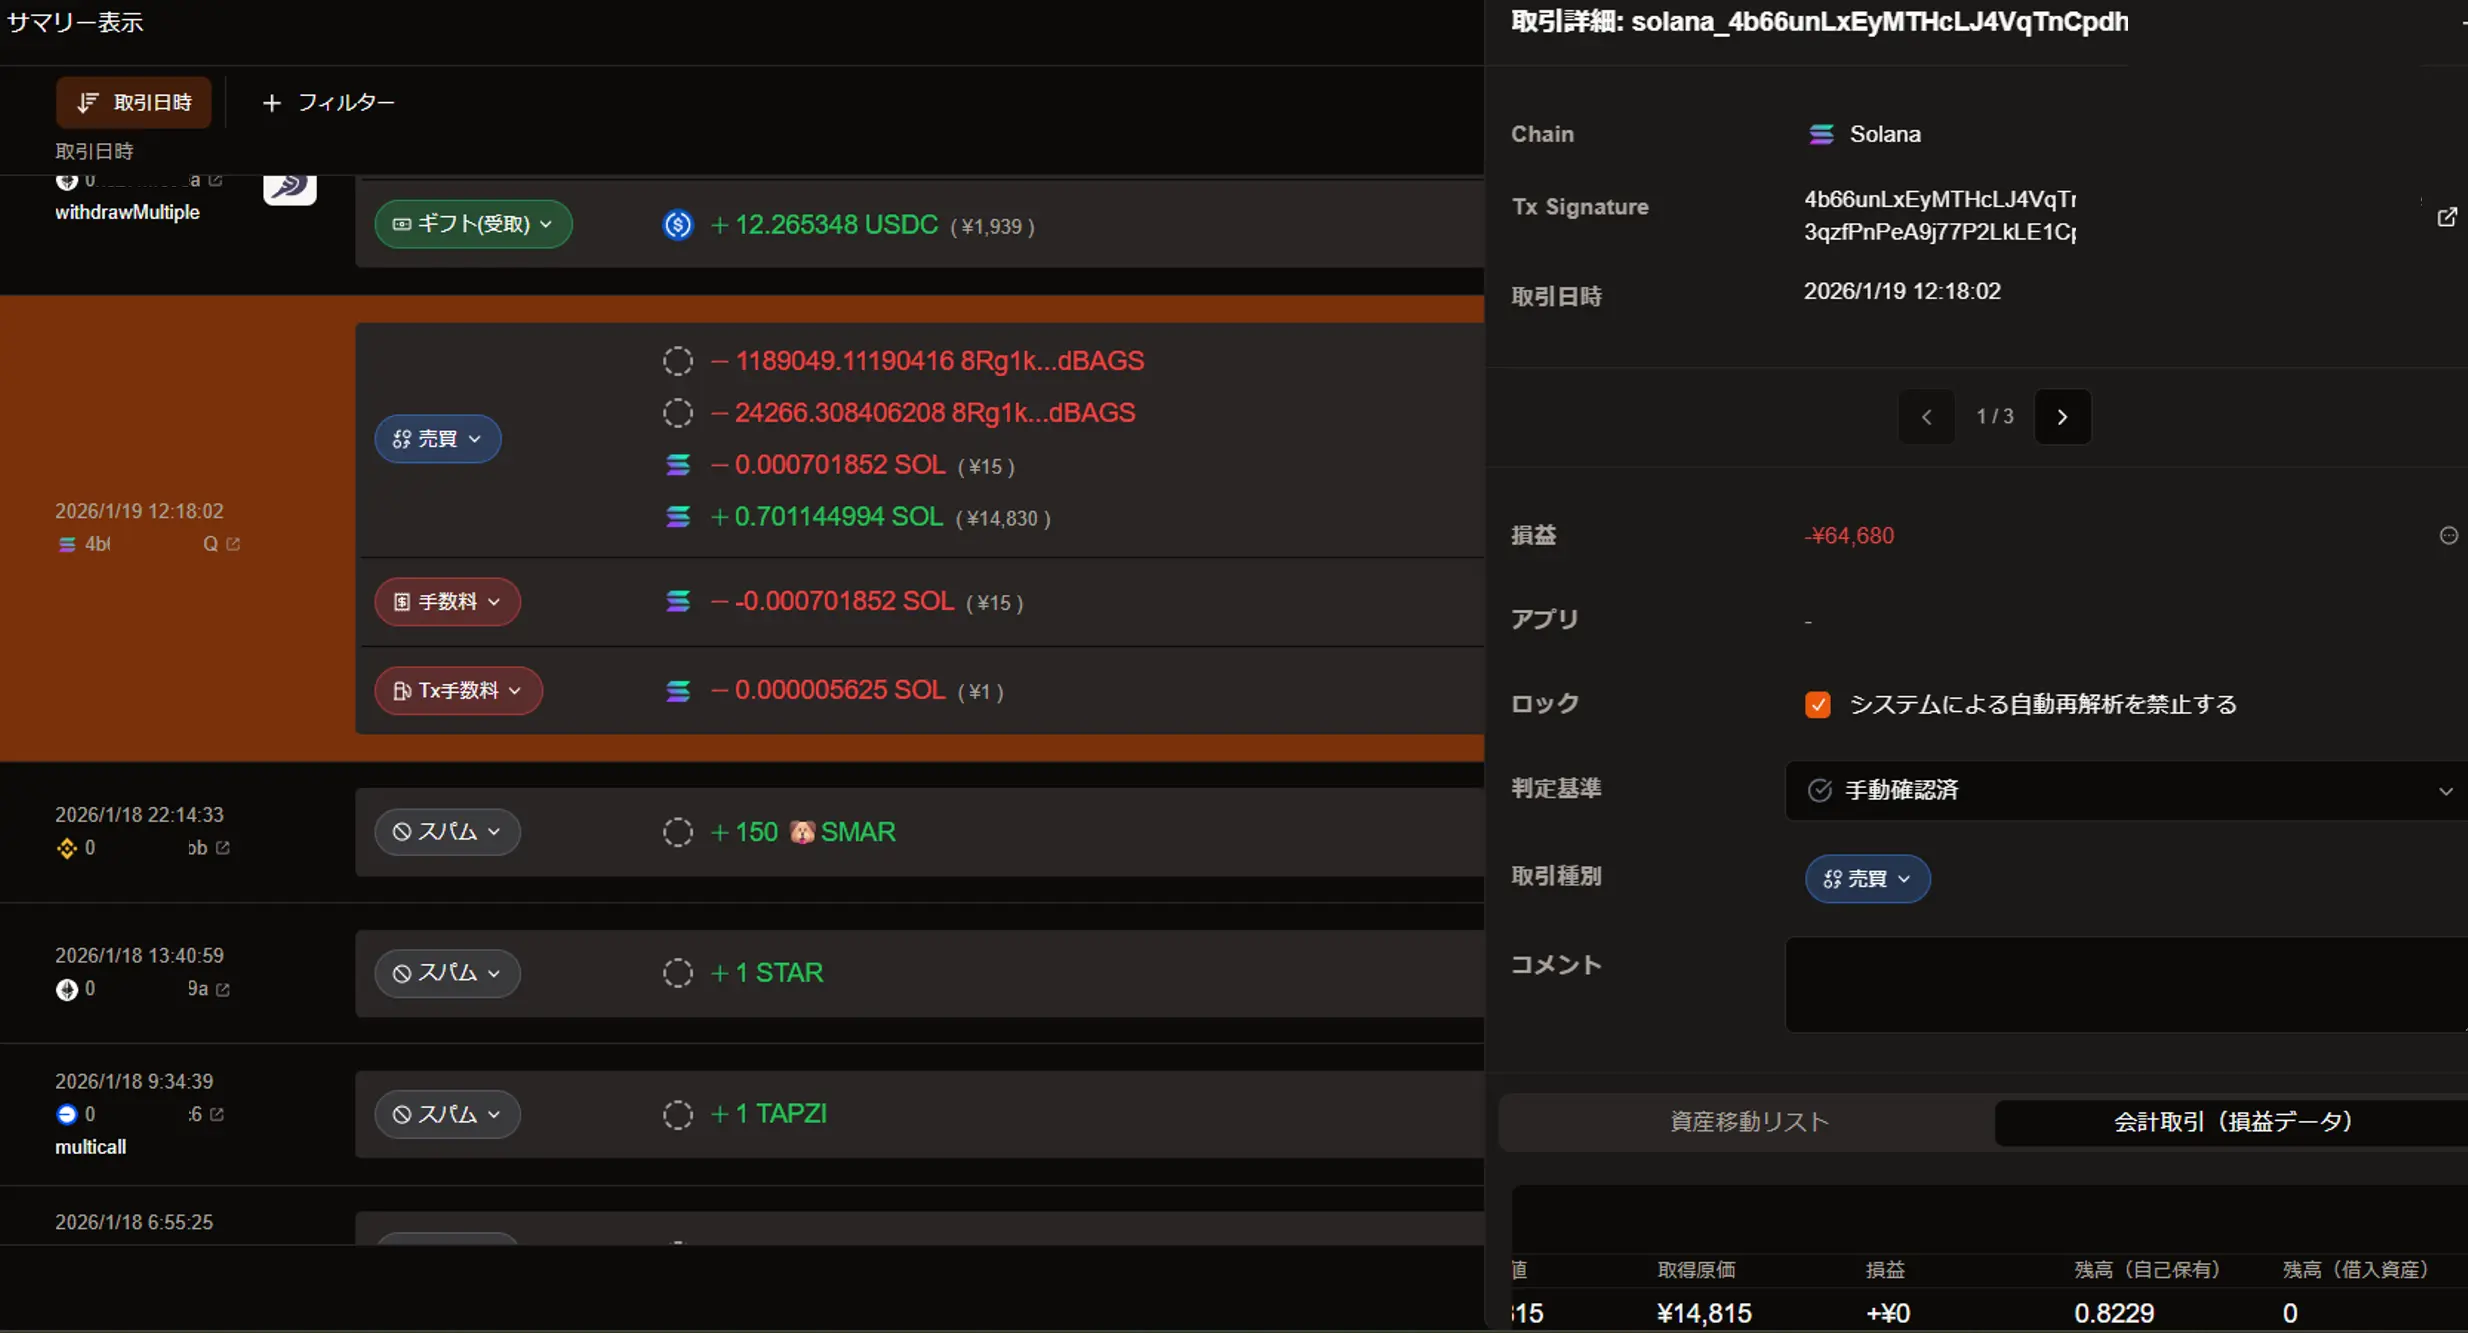Go to next page arrow in 1/3 pager
2468x1333 pixels.
tap(2061, 417)
